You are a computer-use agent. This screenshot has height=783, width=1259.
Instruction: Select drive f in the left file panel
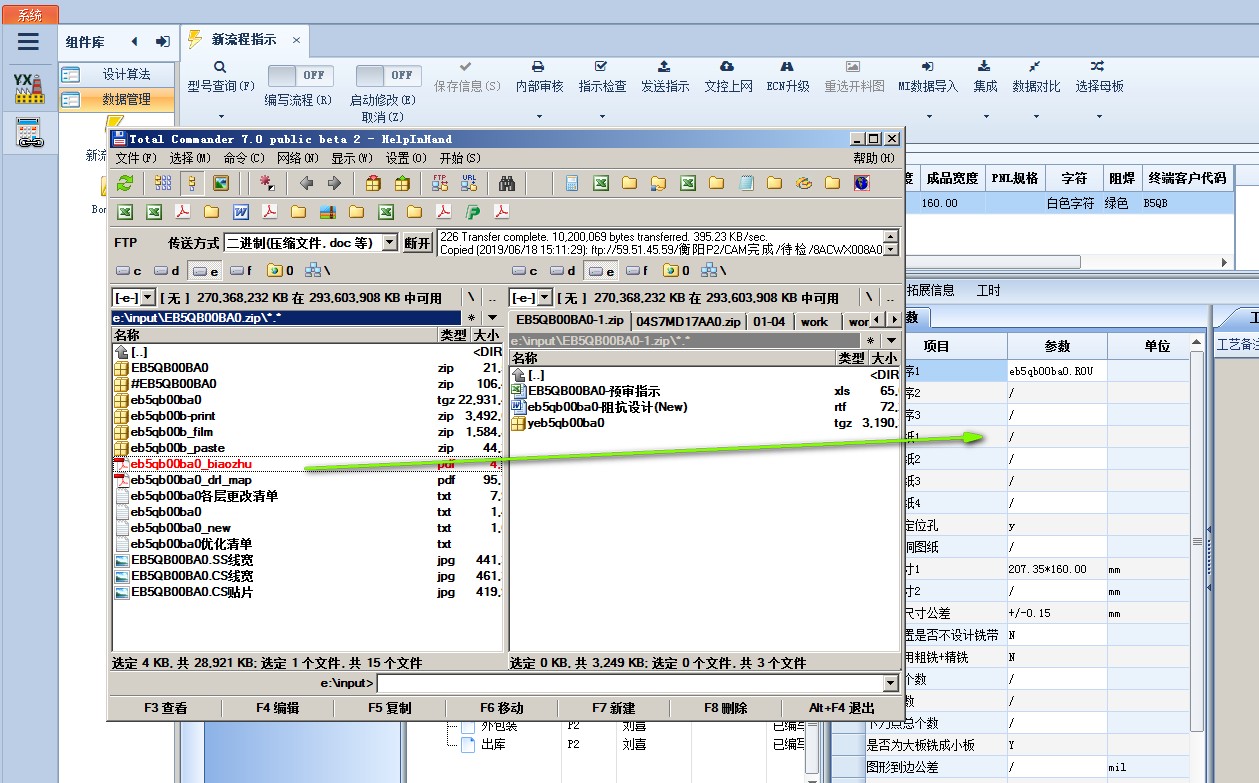coord(240,270)
